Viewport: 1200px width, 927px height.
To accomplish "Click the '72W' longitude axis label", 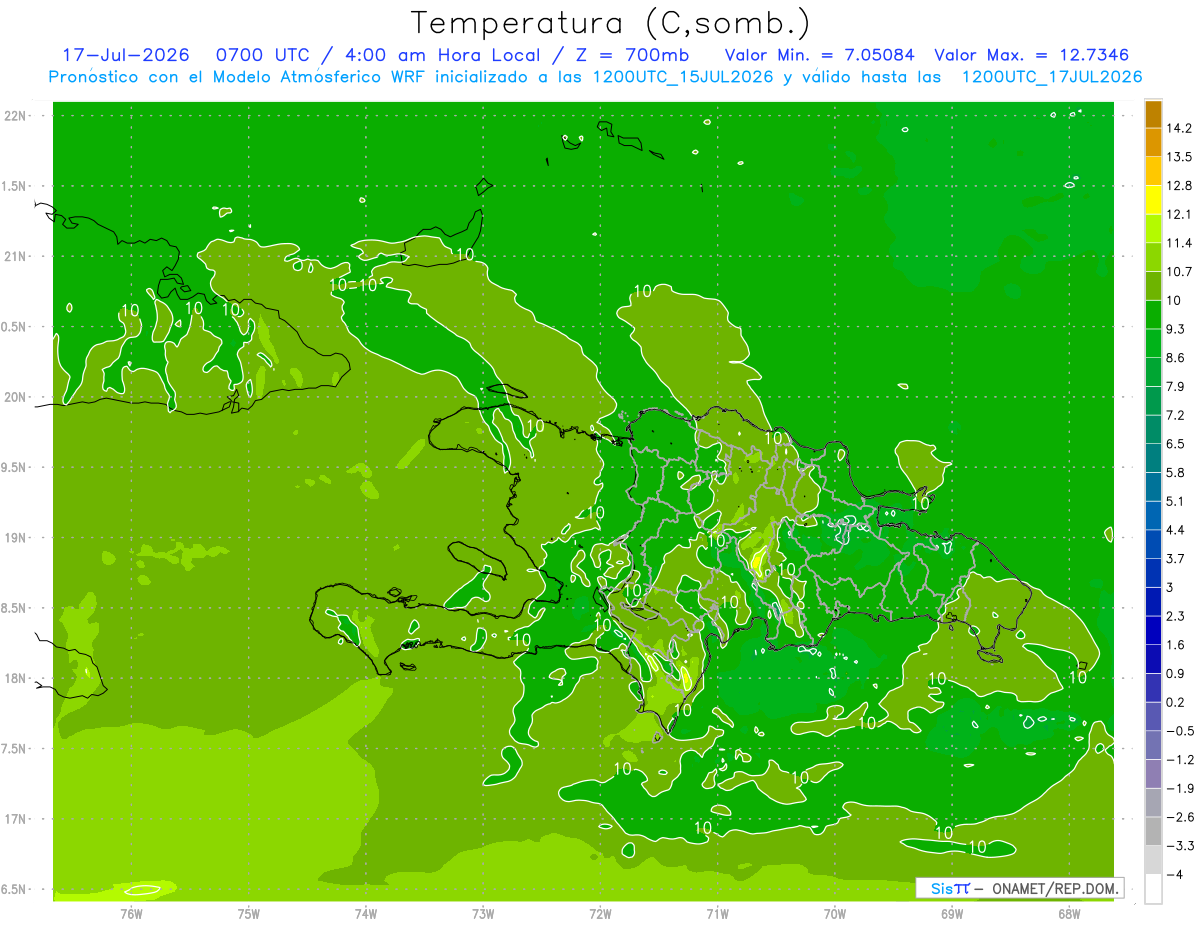I will pos(600,914).
